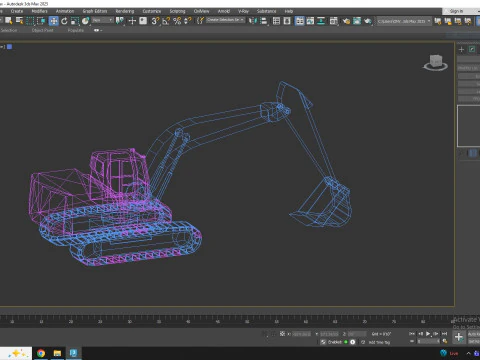
Task: Activate Select and Place tool
Action: pyautogui.click(x=86, y=21)
